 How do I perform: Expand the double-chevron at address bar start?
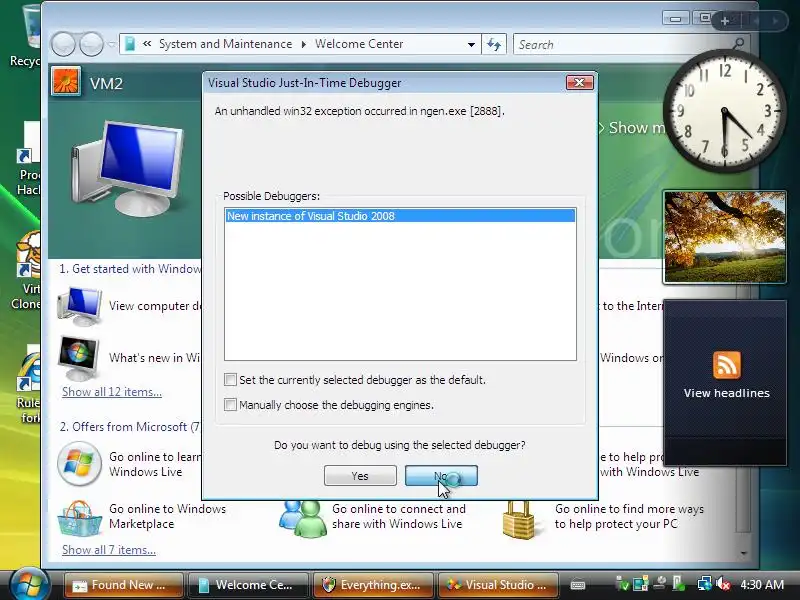[x=147, y=44]
